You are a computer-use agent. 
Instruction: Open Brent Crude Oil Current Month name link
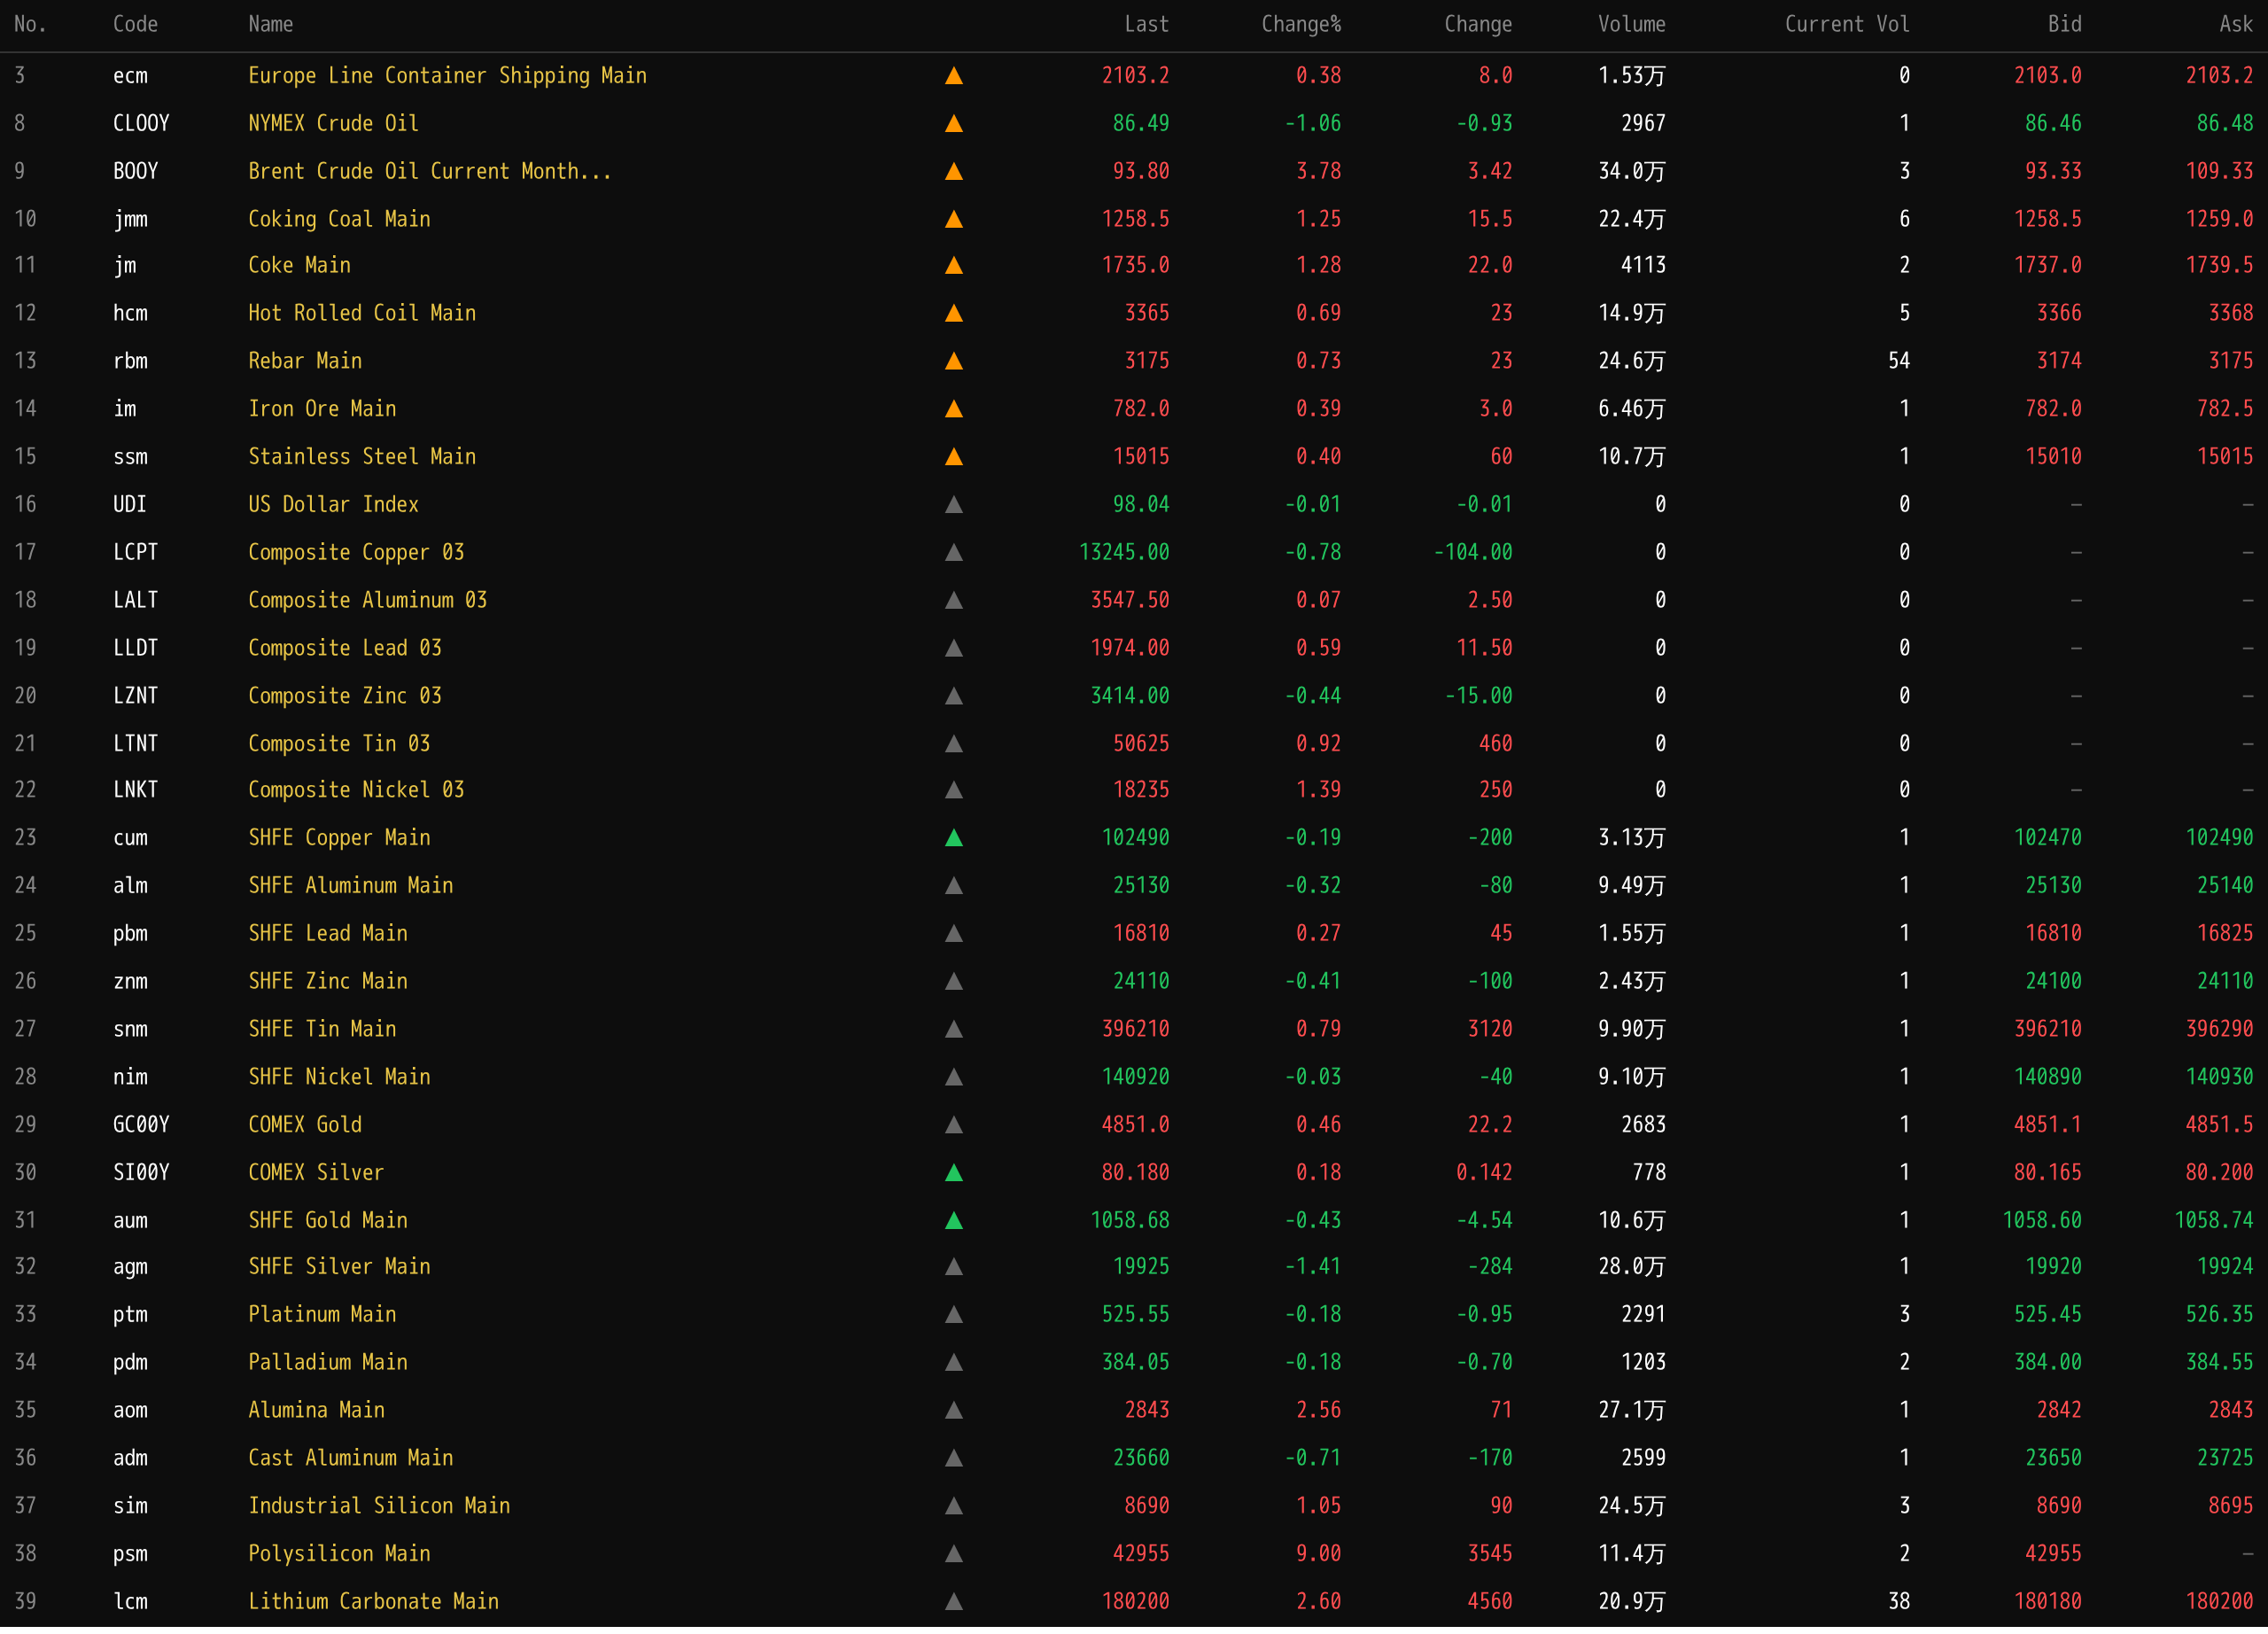(x=429, y=171)
